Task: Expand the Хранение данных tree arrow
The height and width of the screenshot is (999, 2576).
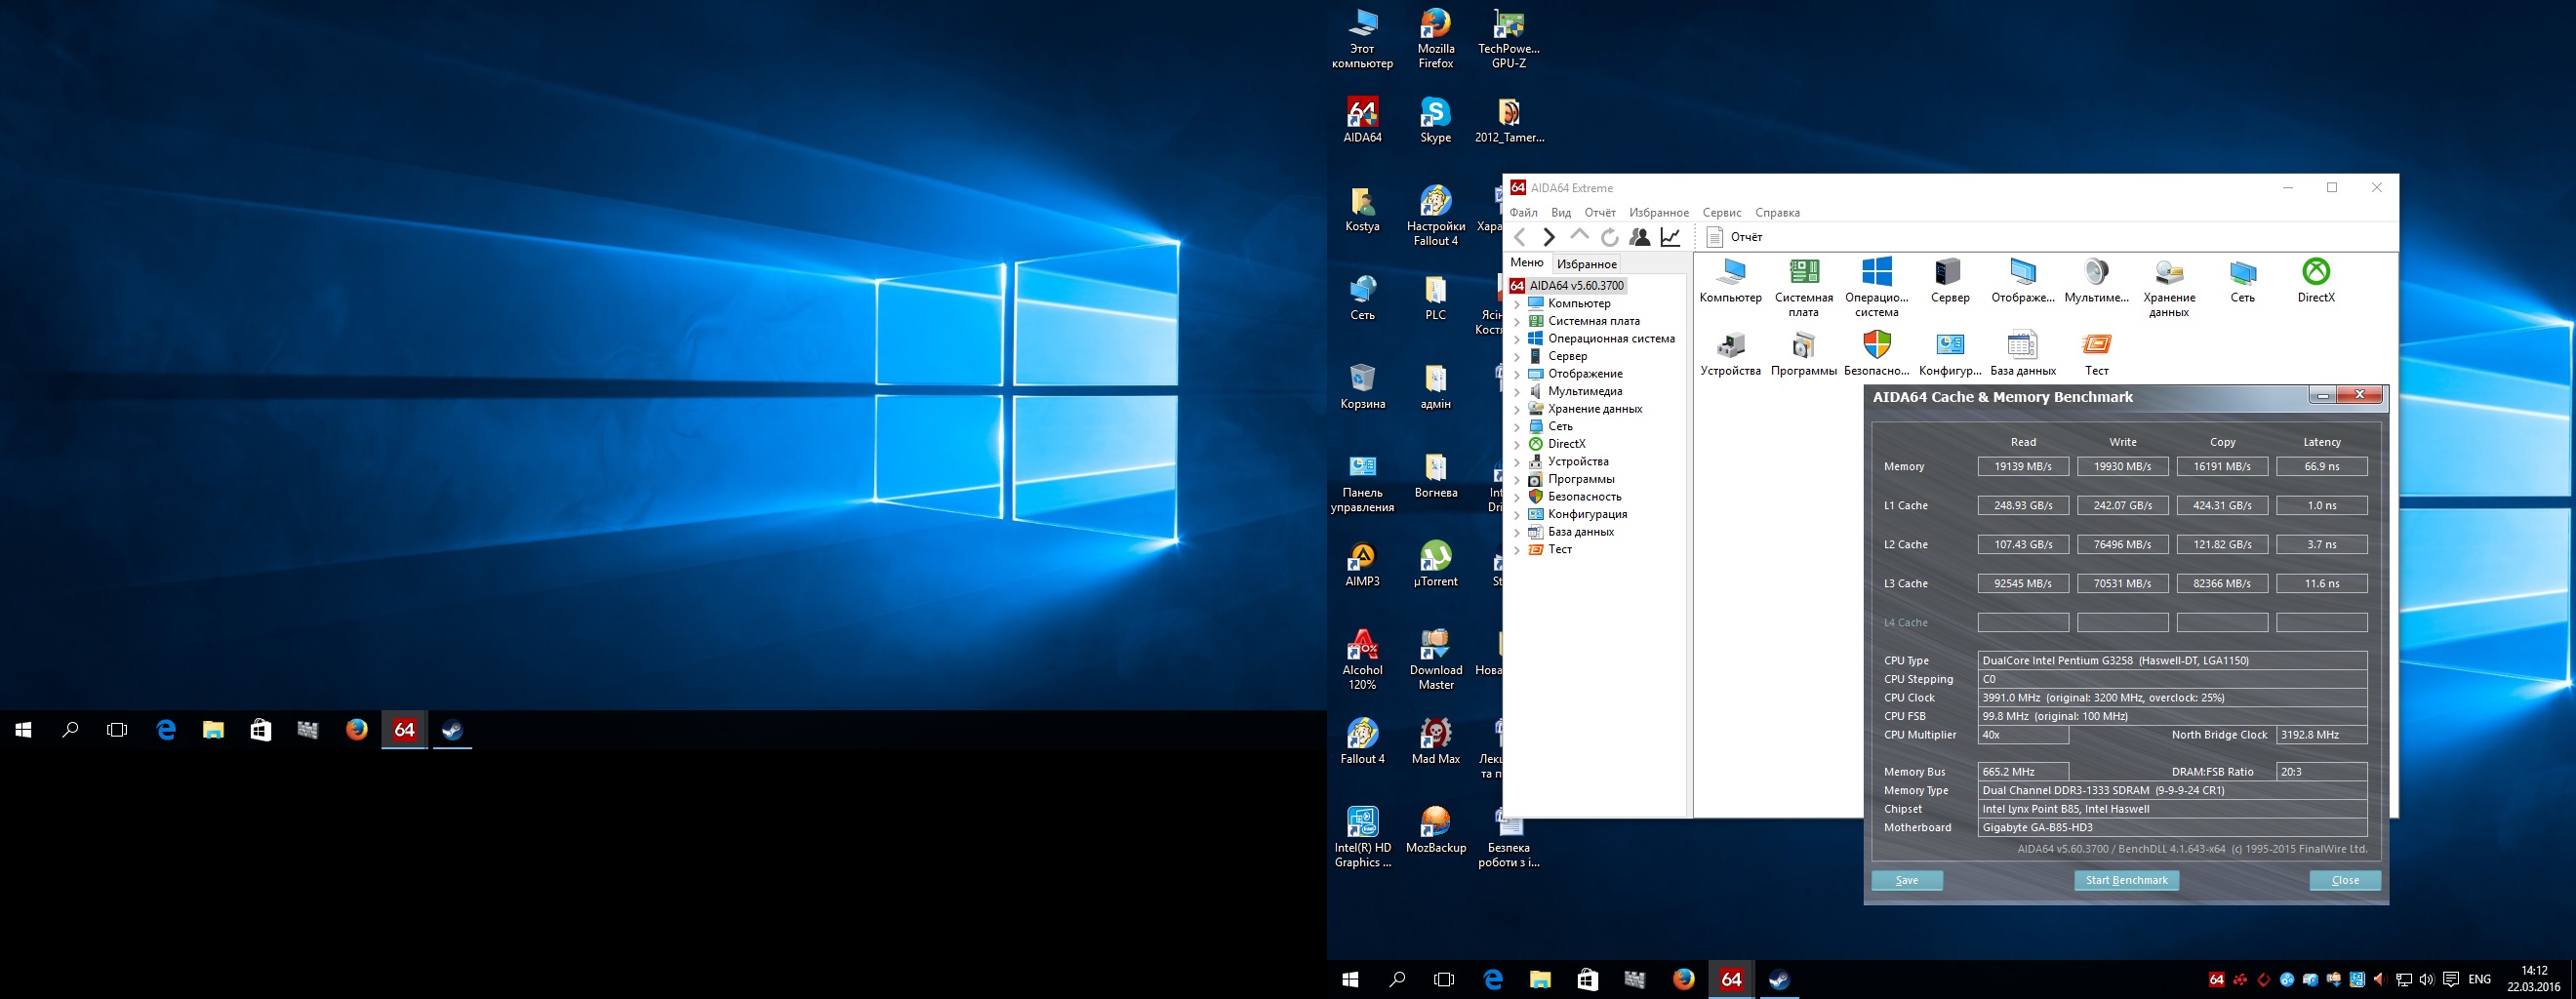Action: [x=1517, y=409]
